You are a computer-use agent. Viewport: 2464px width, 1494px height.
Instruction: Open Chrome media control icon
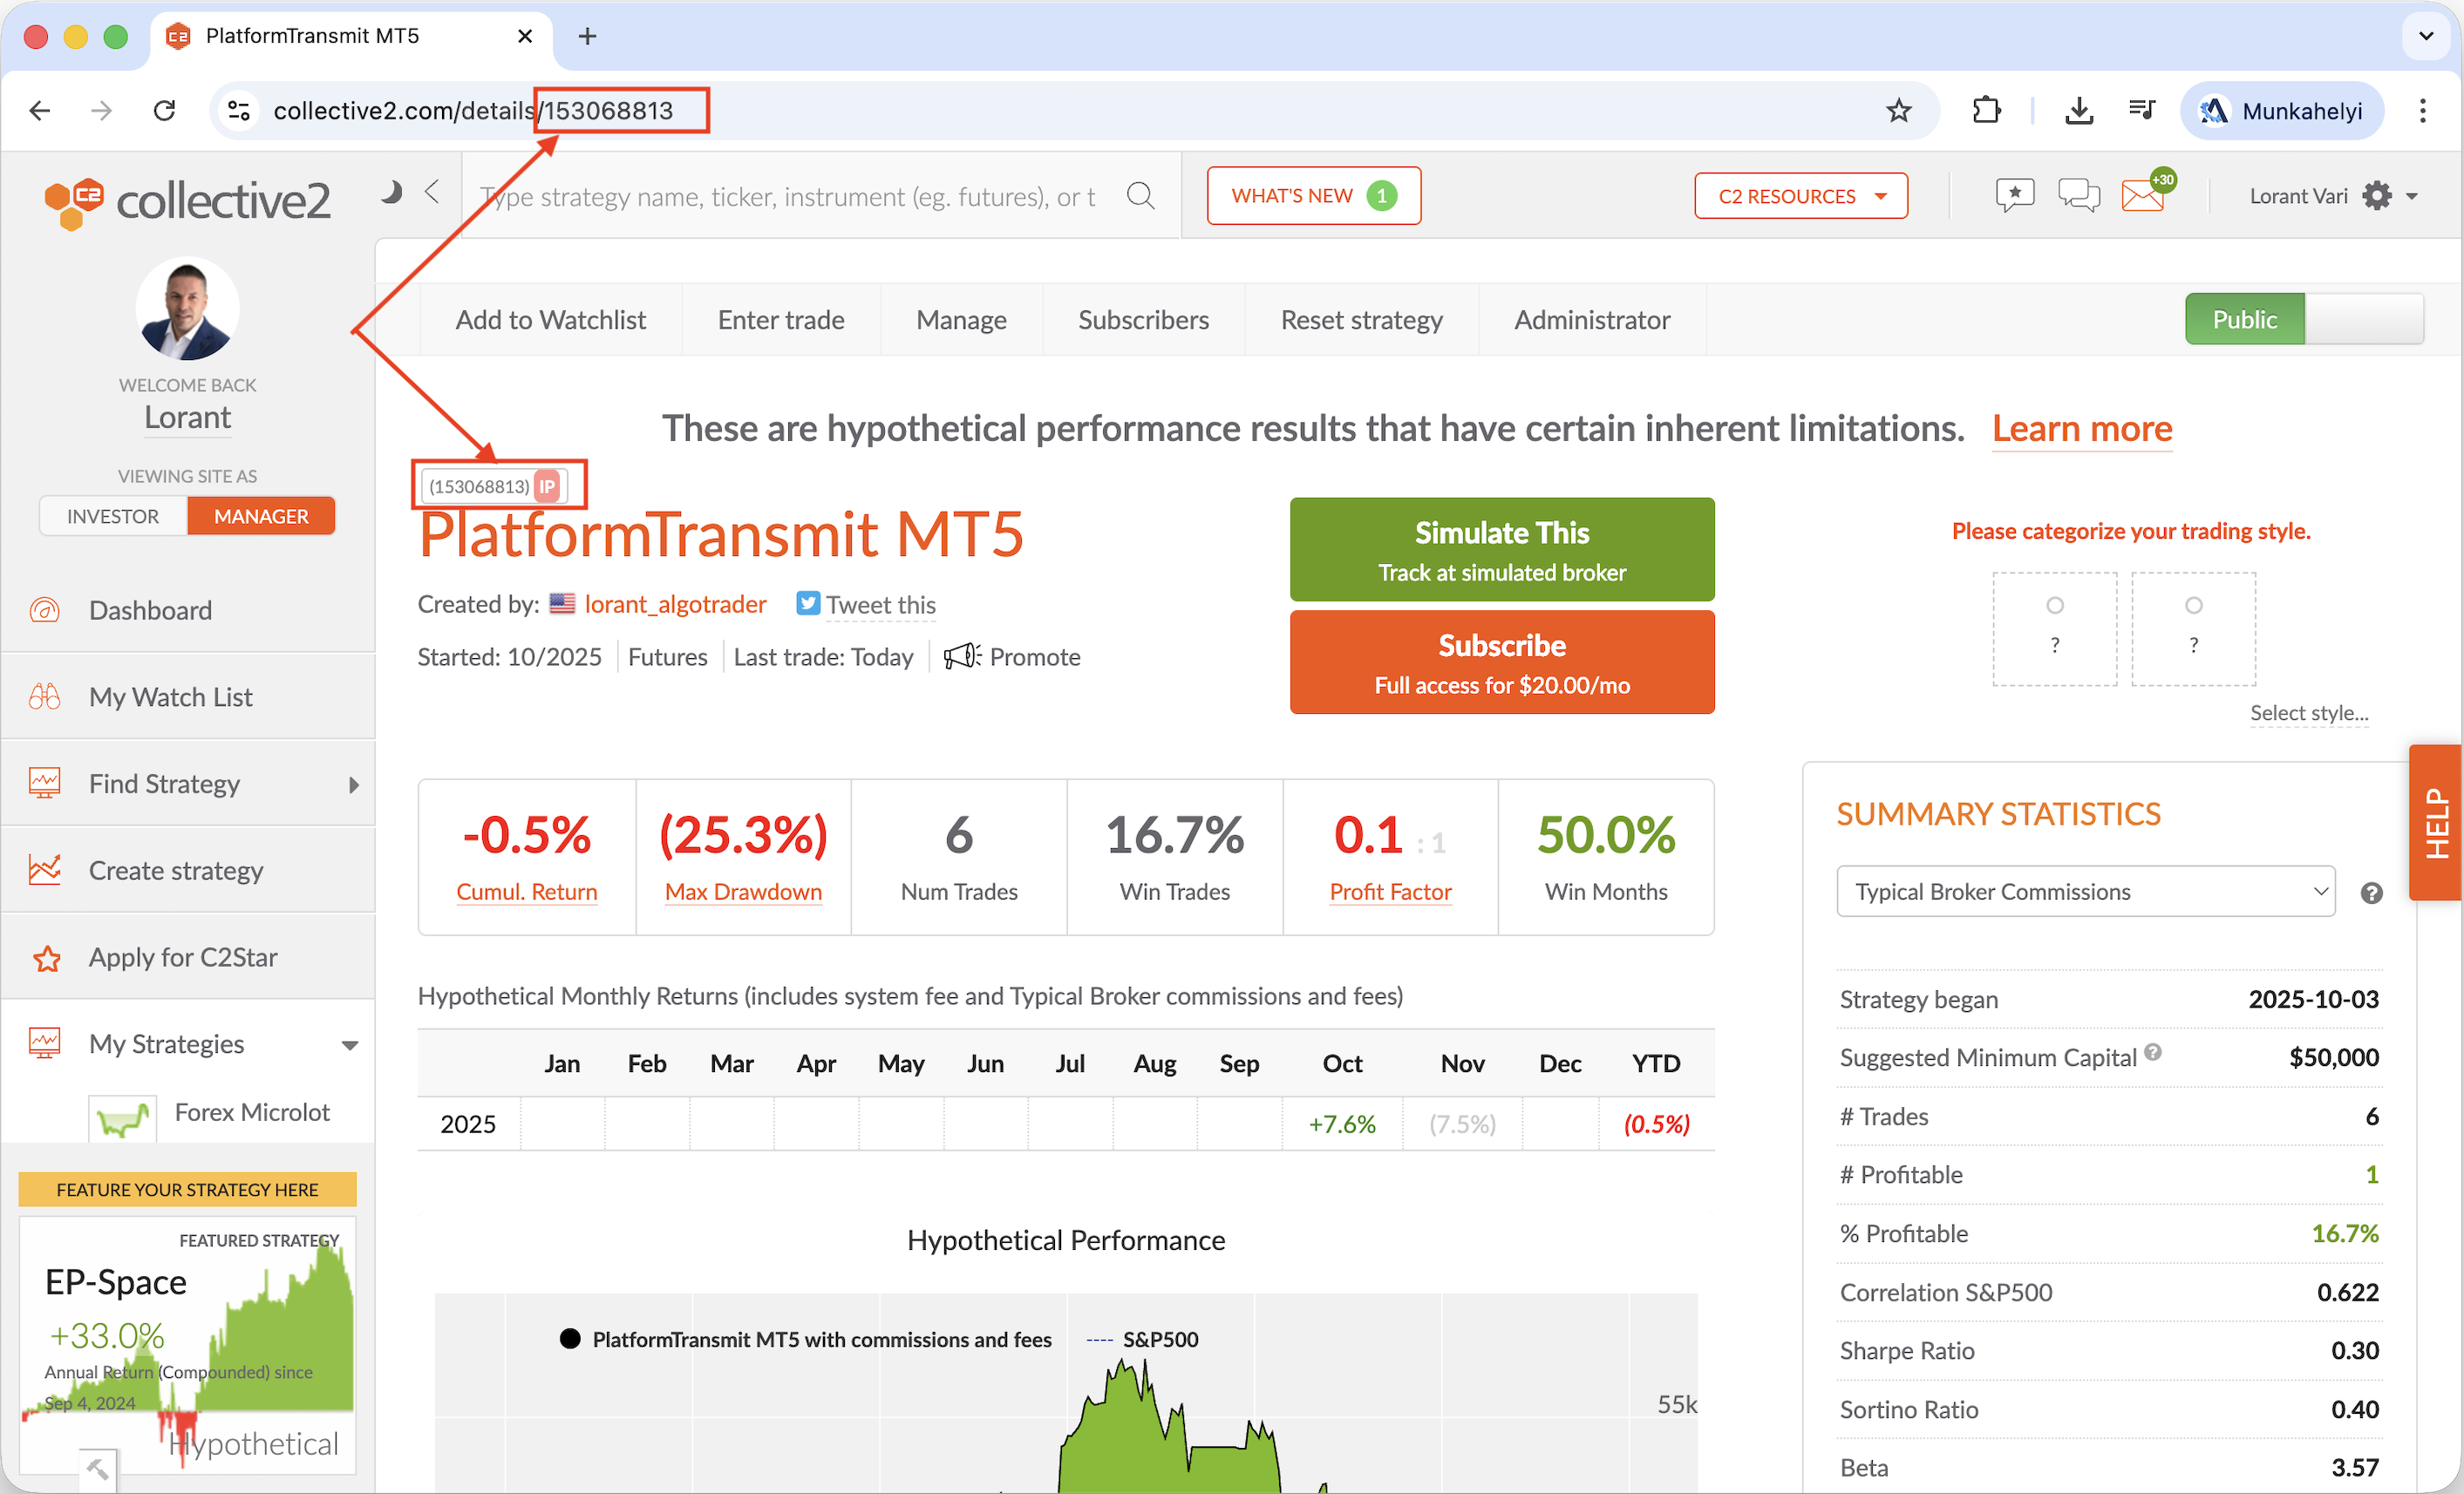(x=2141, y=111)
